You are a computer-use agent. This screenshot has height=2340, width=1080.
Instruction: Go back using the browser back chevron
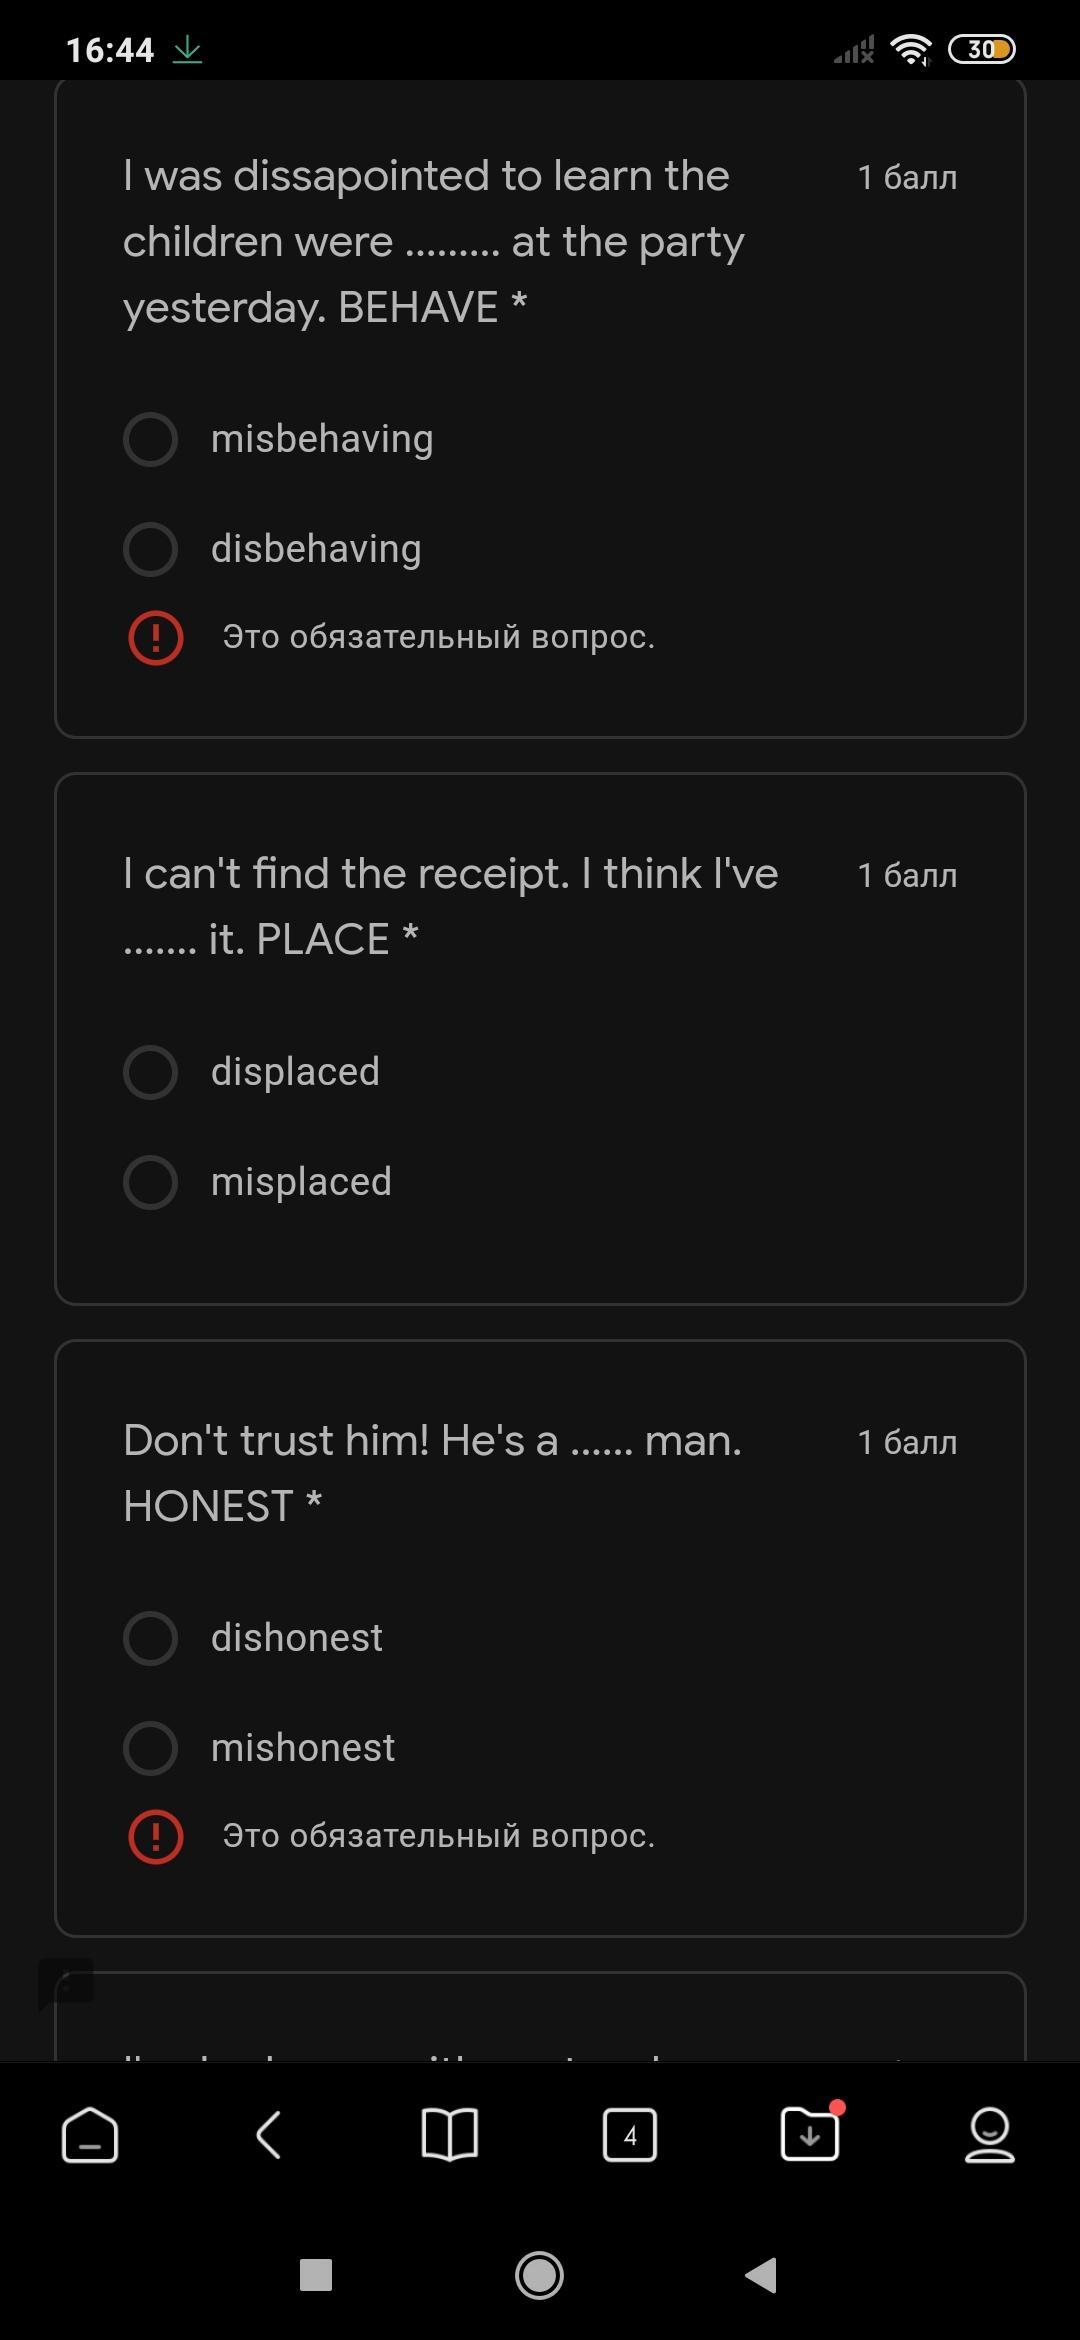pos(269,2136)
